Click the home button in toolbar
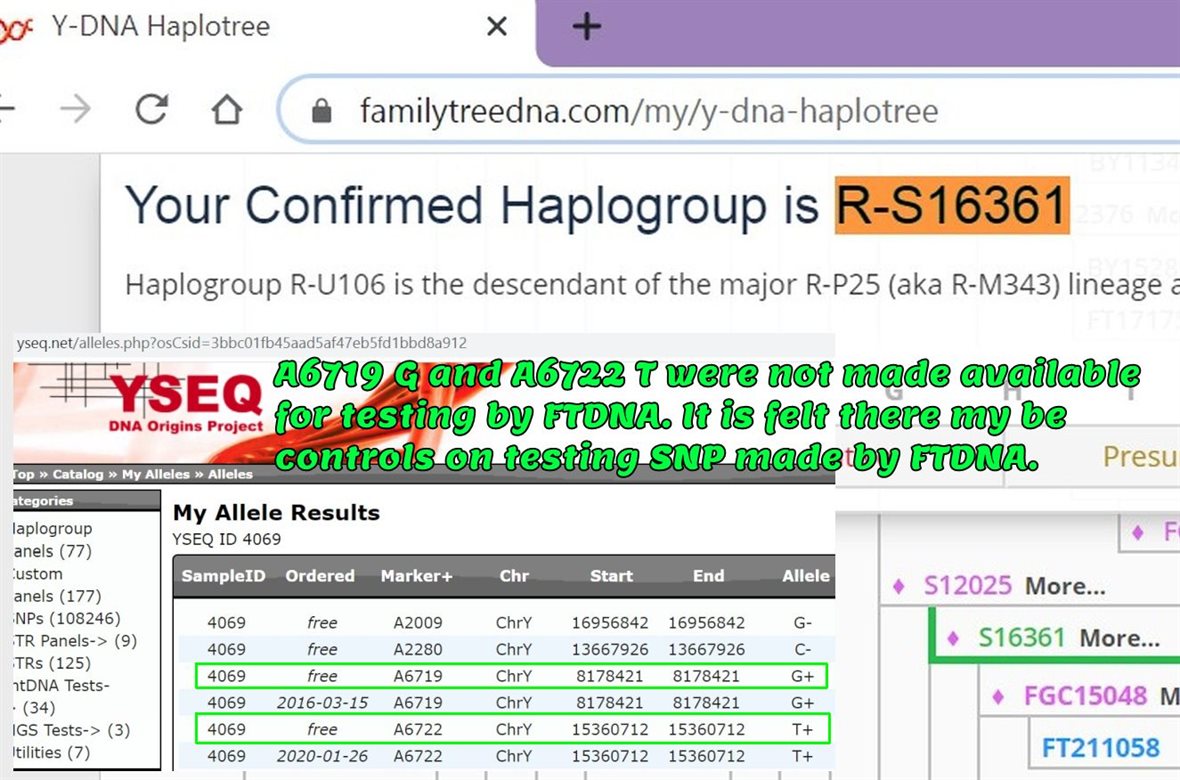The height and width of the screenshot is (780, 1180). tap(227, 109)
